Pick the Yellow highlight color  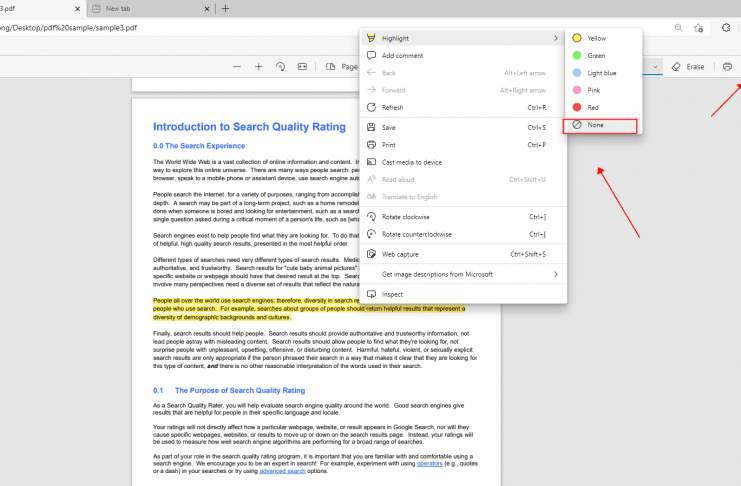[603, 38]
